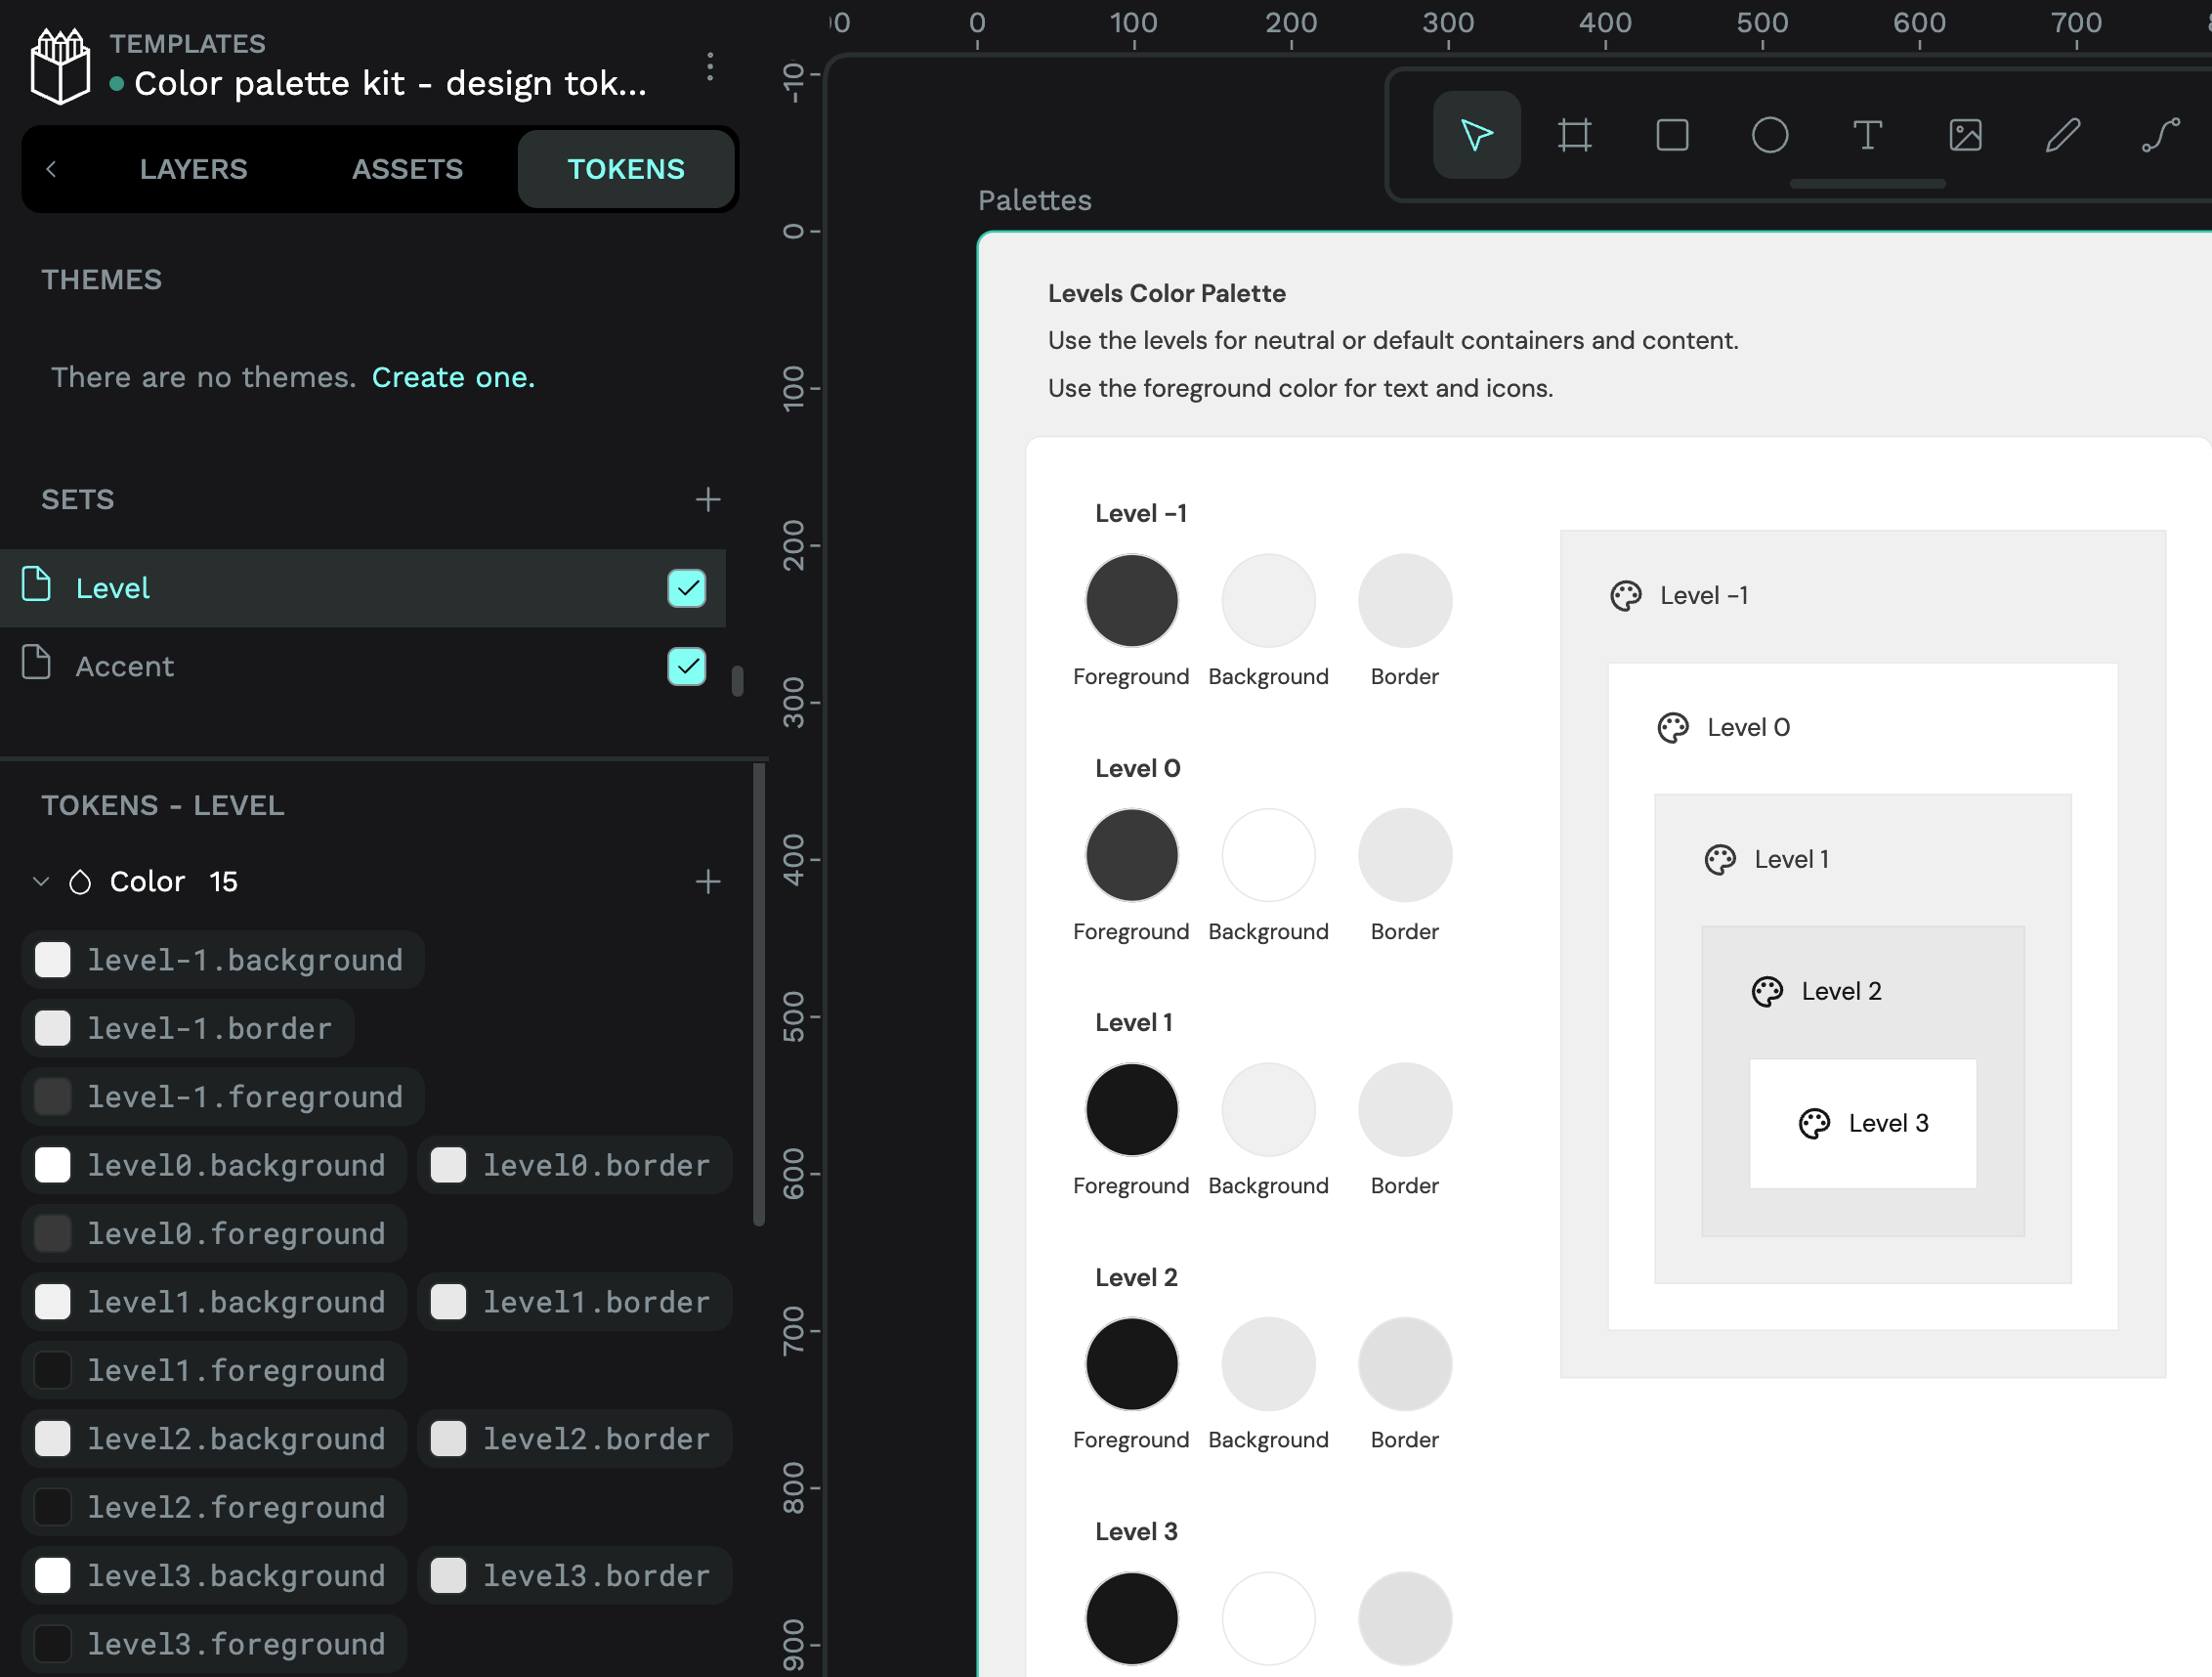Disable the Accent token set checkbox
The height and width of the screenshot is (1677, 2212).
tap(686, 666)
